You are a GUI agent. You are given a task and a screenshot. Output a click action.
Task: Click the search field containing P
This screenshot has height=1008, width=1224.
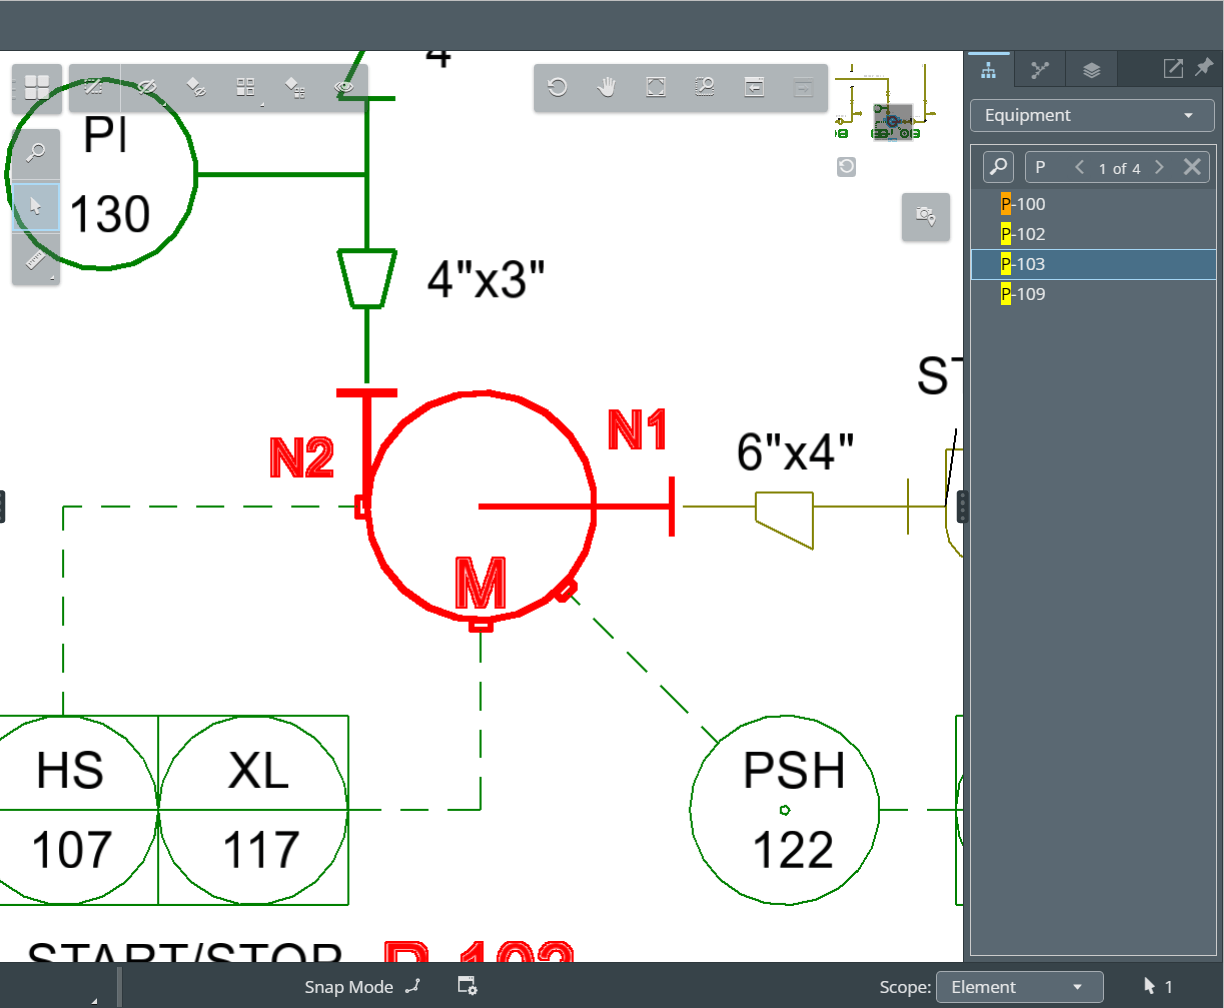pyautogui.click(x=1047, y=167)
